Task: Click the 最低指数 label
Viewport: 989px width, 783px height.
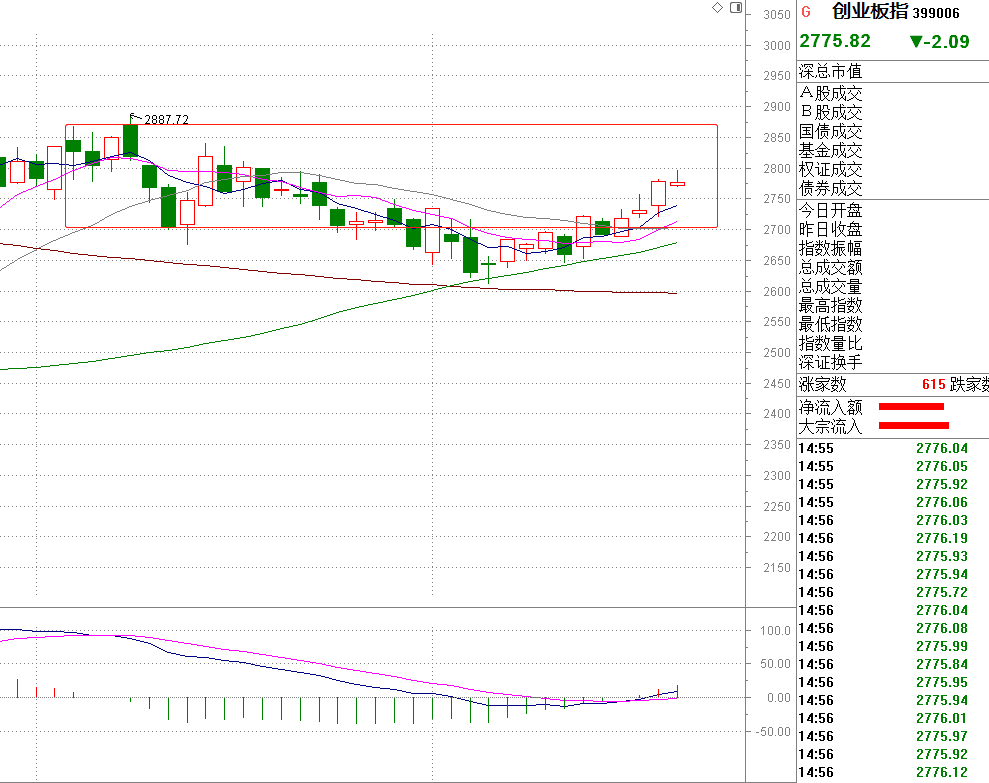Action: click(830, 324)
